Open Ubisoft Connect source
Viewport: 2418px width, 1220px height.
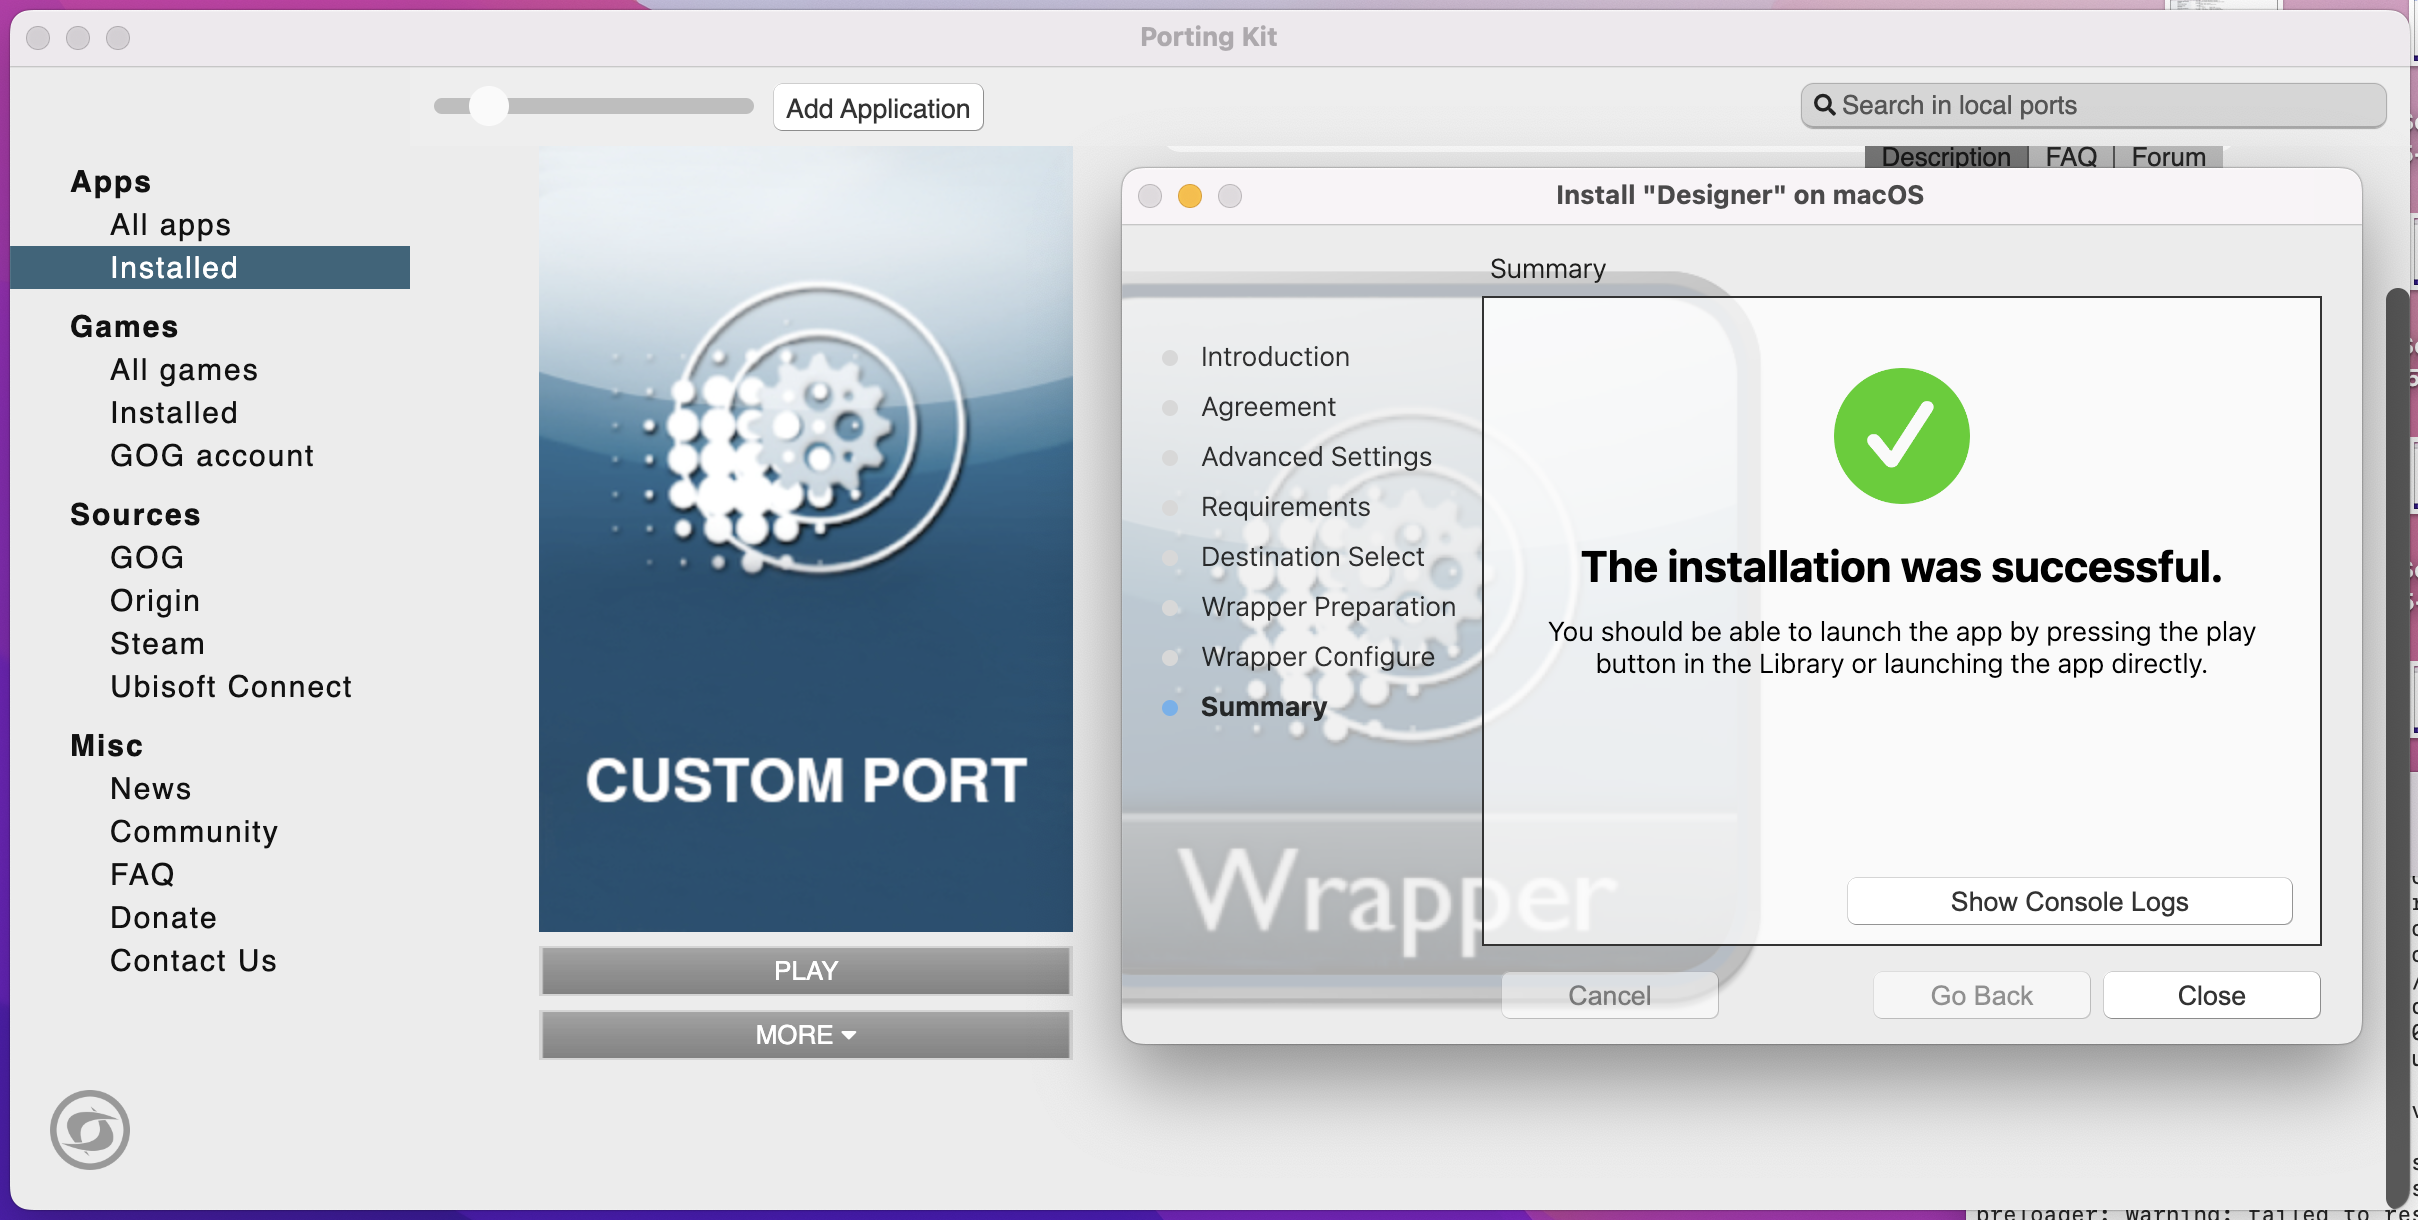[x=231, y=687]
